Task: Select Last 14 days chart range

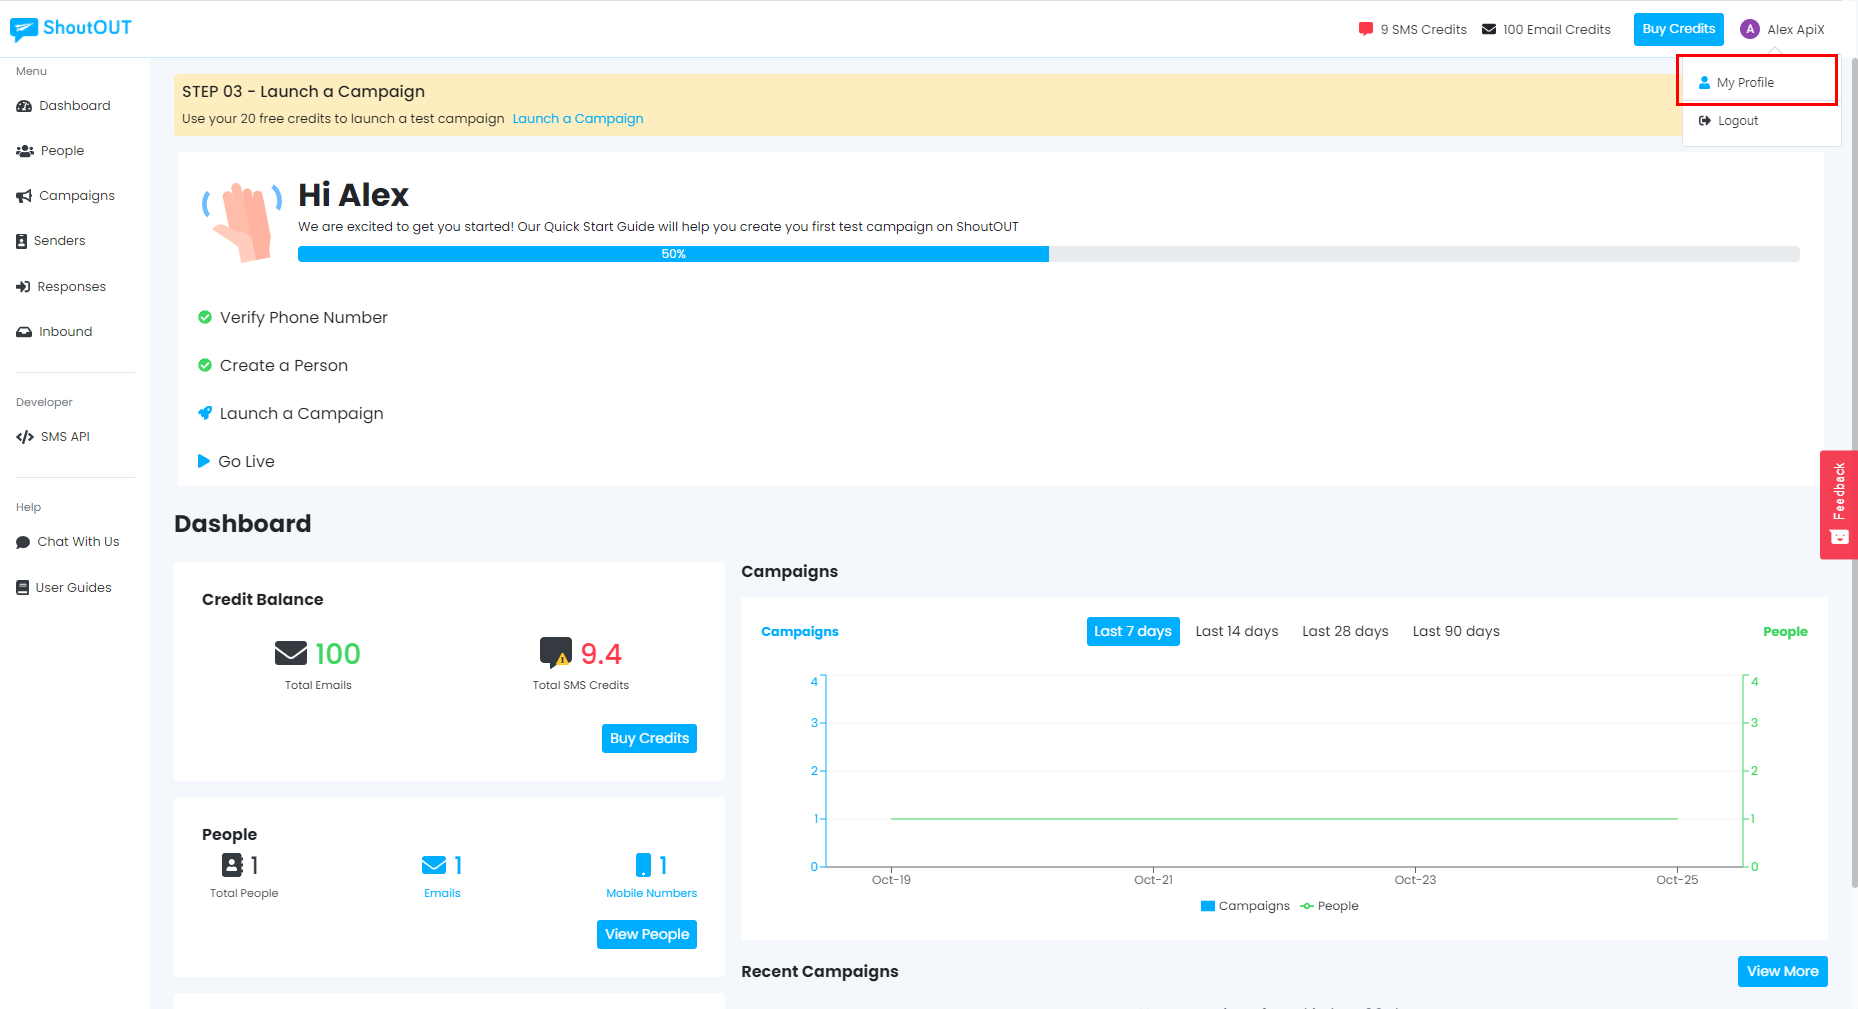Action: point(1237,631)
